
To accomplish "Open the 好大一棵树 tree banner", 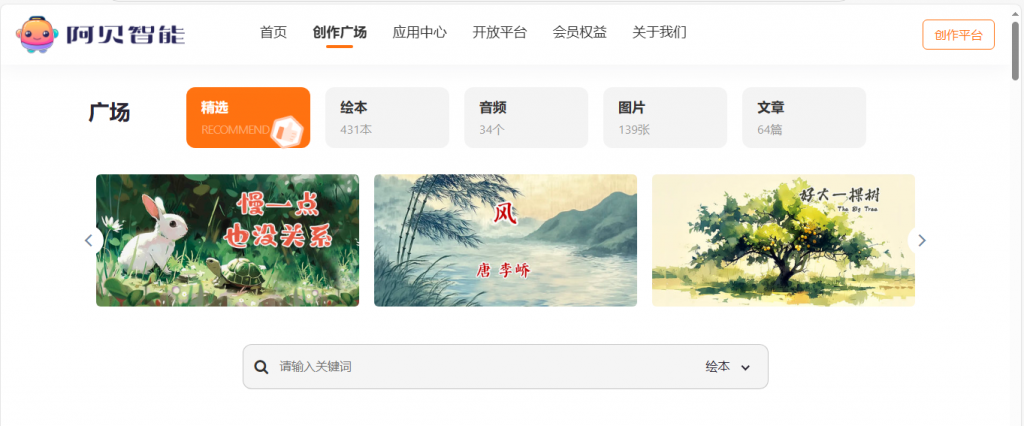I will [783, 240].
